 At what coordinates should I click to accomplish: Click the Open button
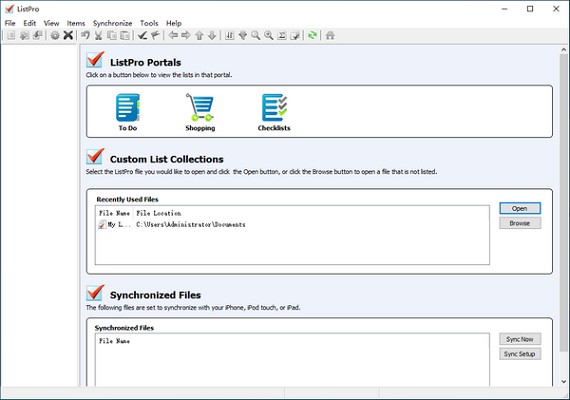tap(520, 208)
